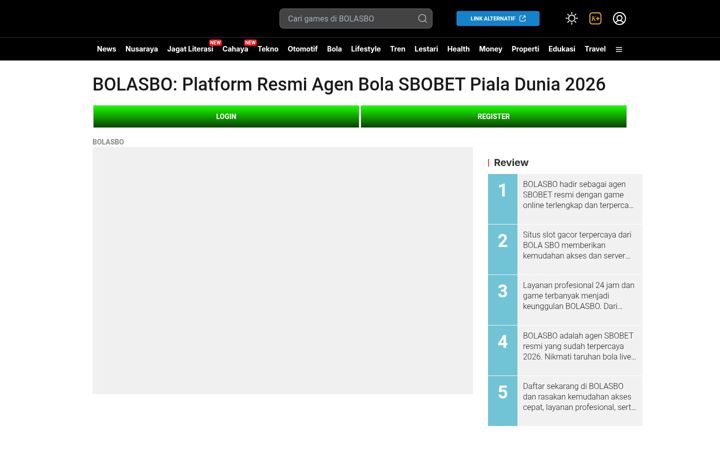Viewport: 720px width, 450px height.
Task: Open review 4 'BOLASBO adalah agen SBOBET'
Action: pos(565,350)
